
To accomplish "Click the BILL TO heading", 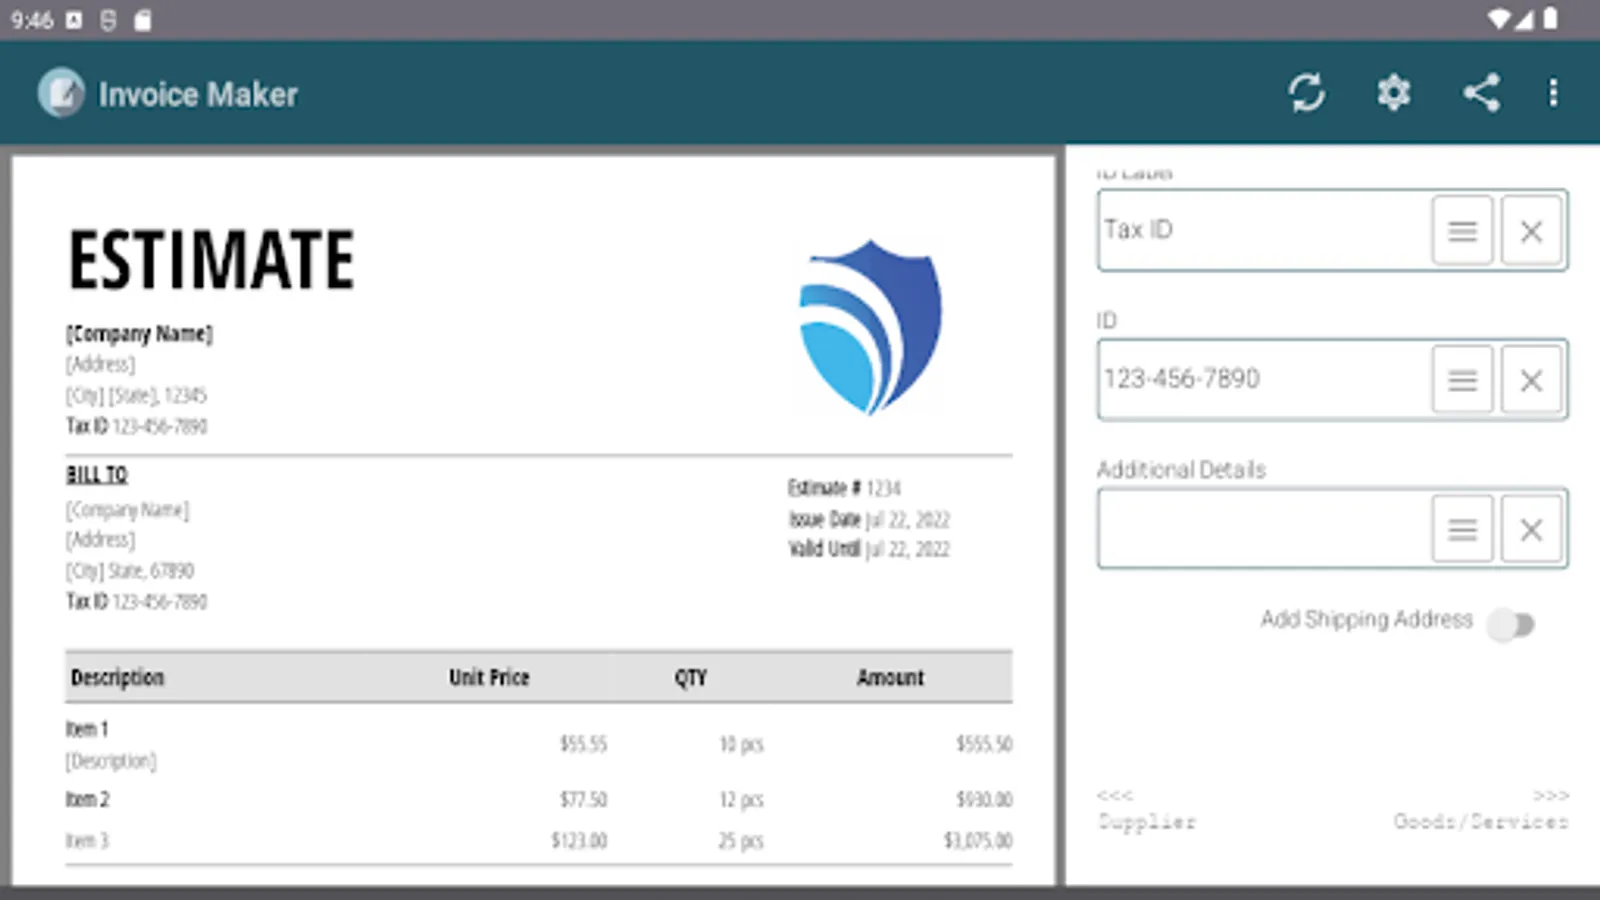I will (97, 475).
